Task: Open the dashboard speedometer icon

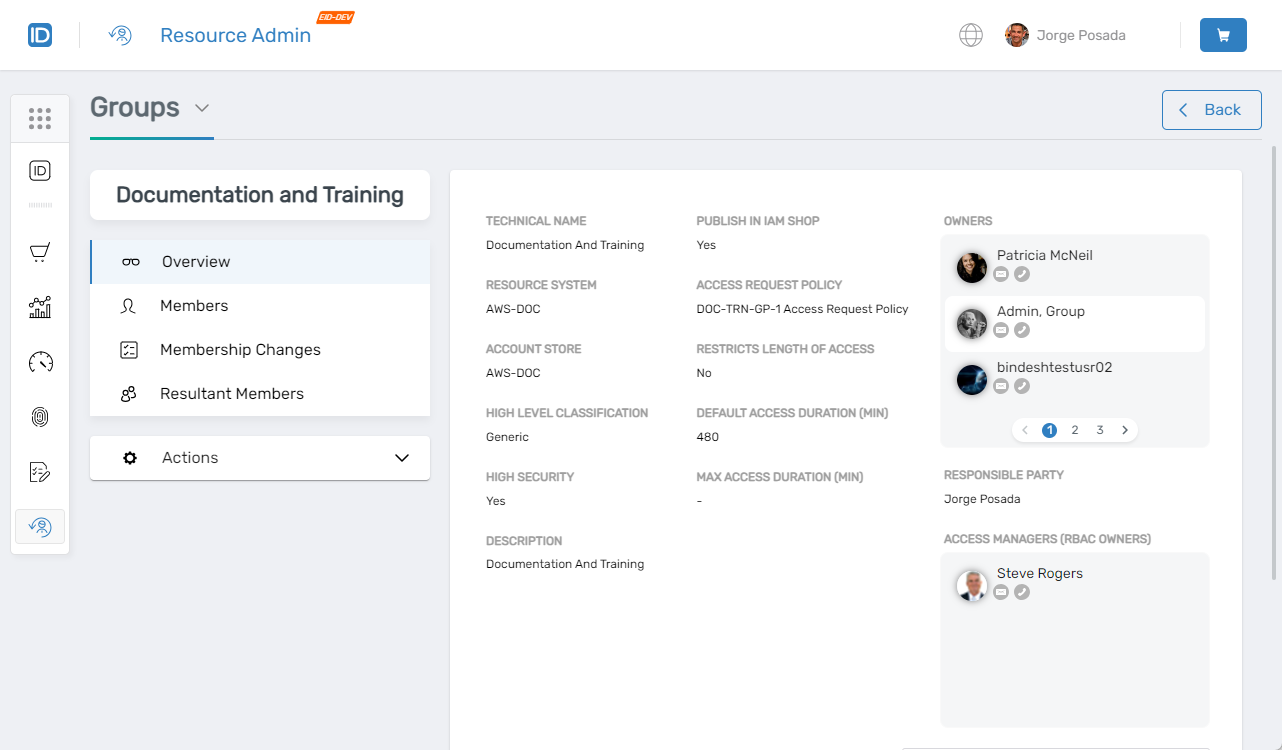Action: [40, 362]
